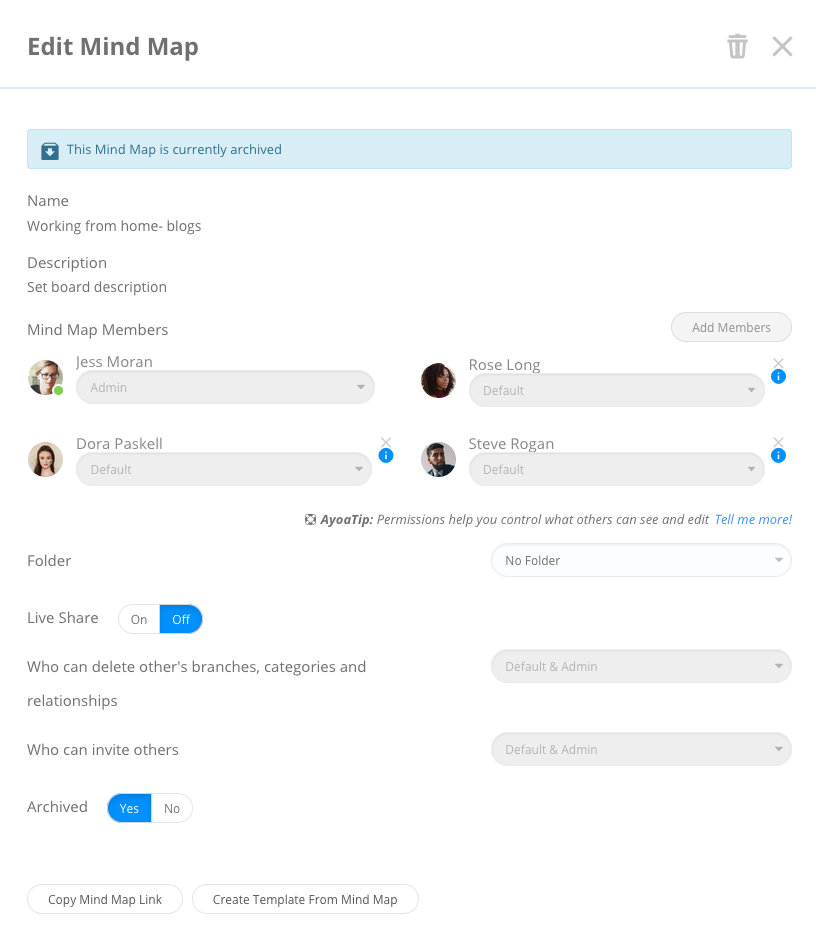
Task: Click Dora Paskell's avatar
Action: point(45,459)
